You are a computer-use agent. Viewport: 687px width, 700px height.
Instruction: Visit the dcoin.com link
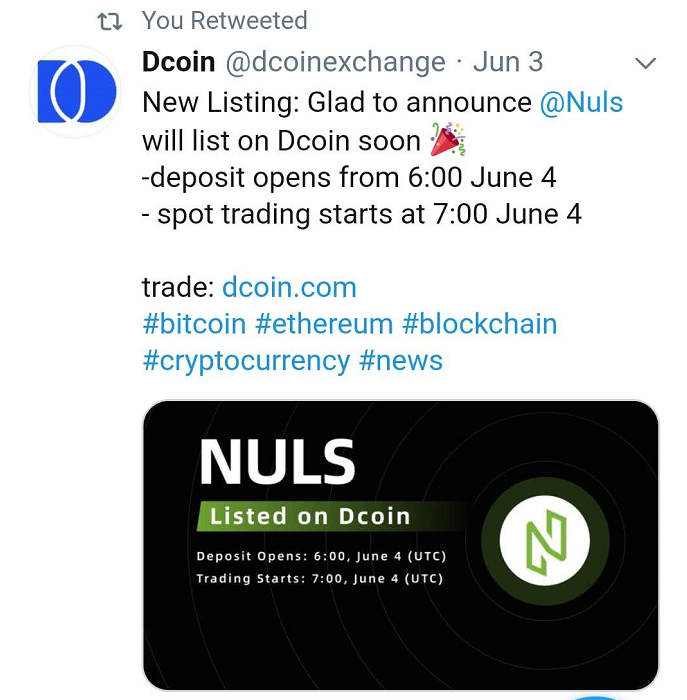point(289,287)
